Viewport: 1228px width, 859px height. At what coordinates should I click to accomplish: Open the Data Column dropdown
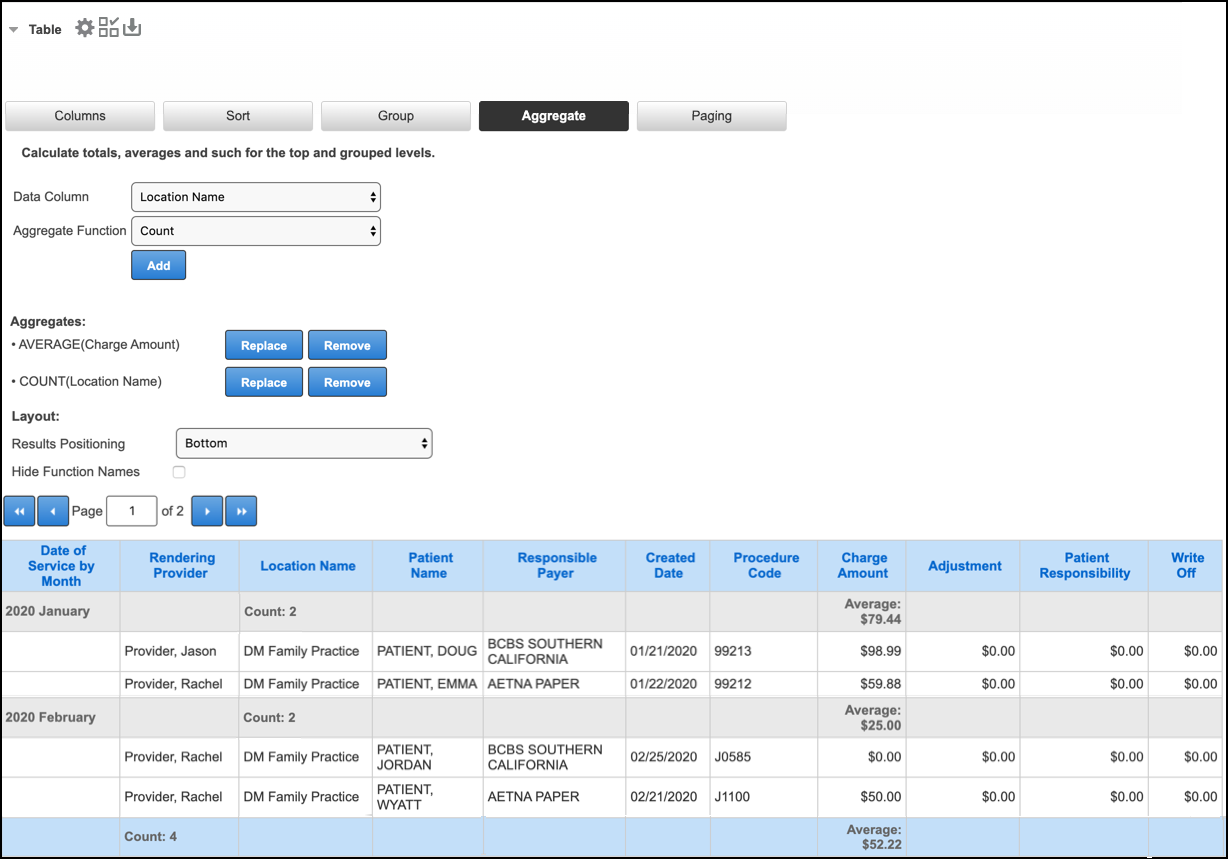256,197
